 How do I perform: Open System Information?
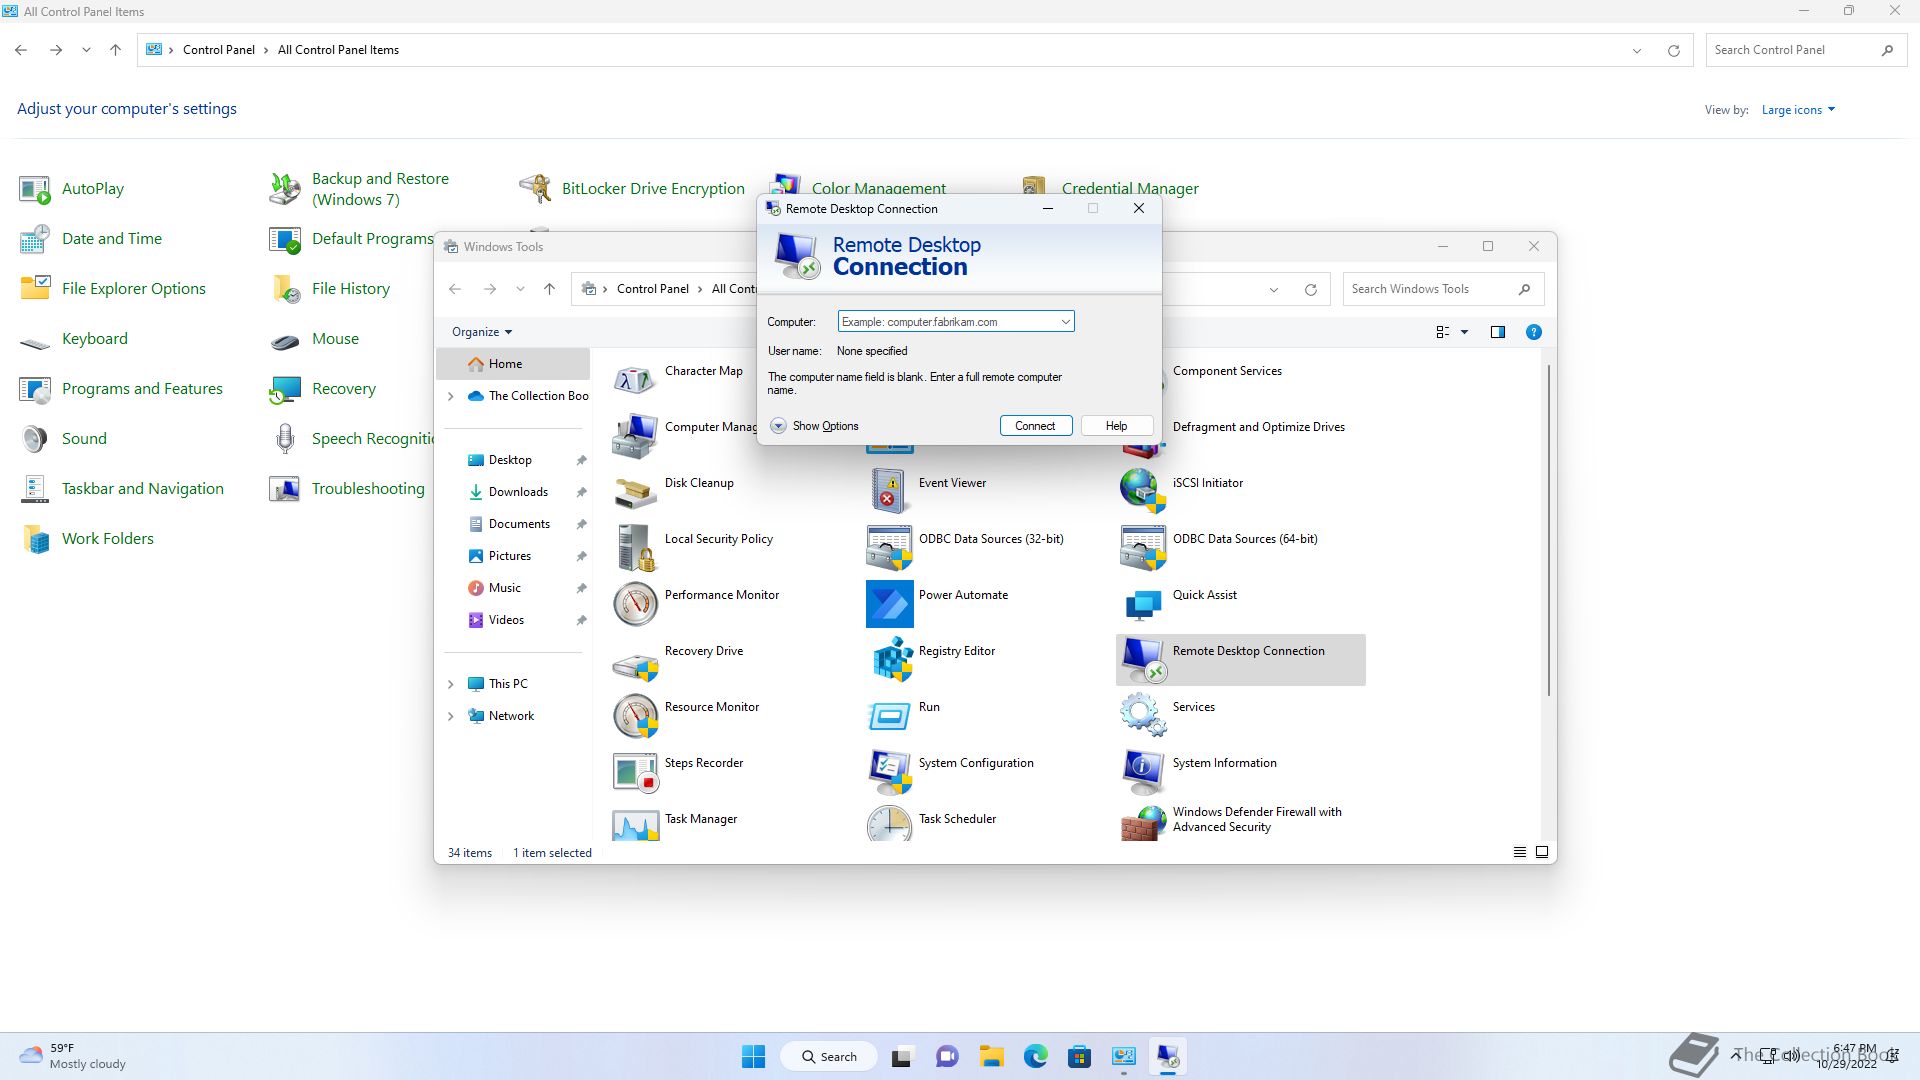(1199, 771)
